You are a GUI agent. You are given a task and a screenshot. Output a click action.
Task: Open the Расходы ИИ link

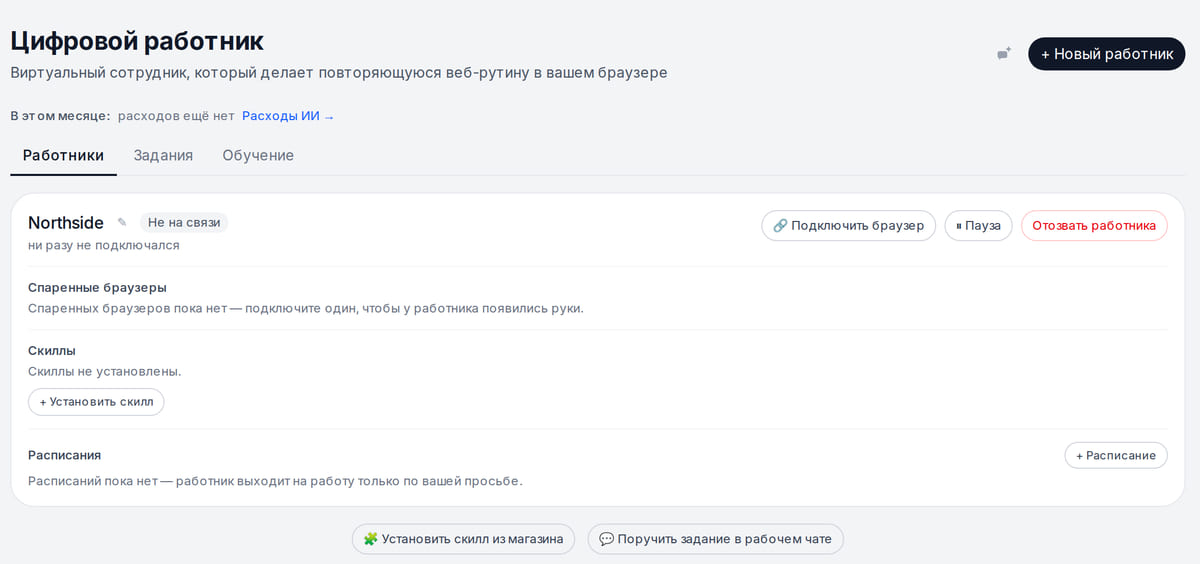coord(288,116)
